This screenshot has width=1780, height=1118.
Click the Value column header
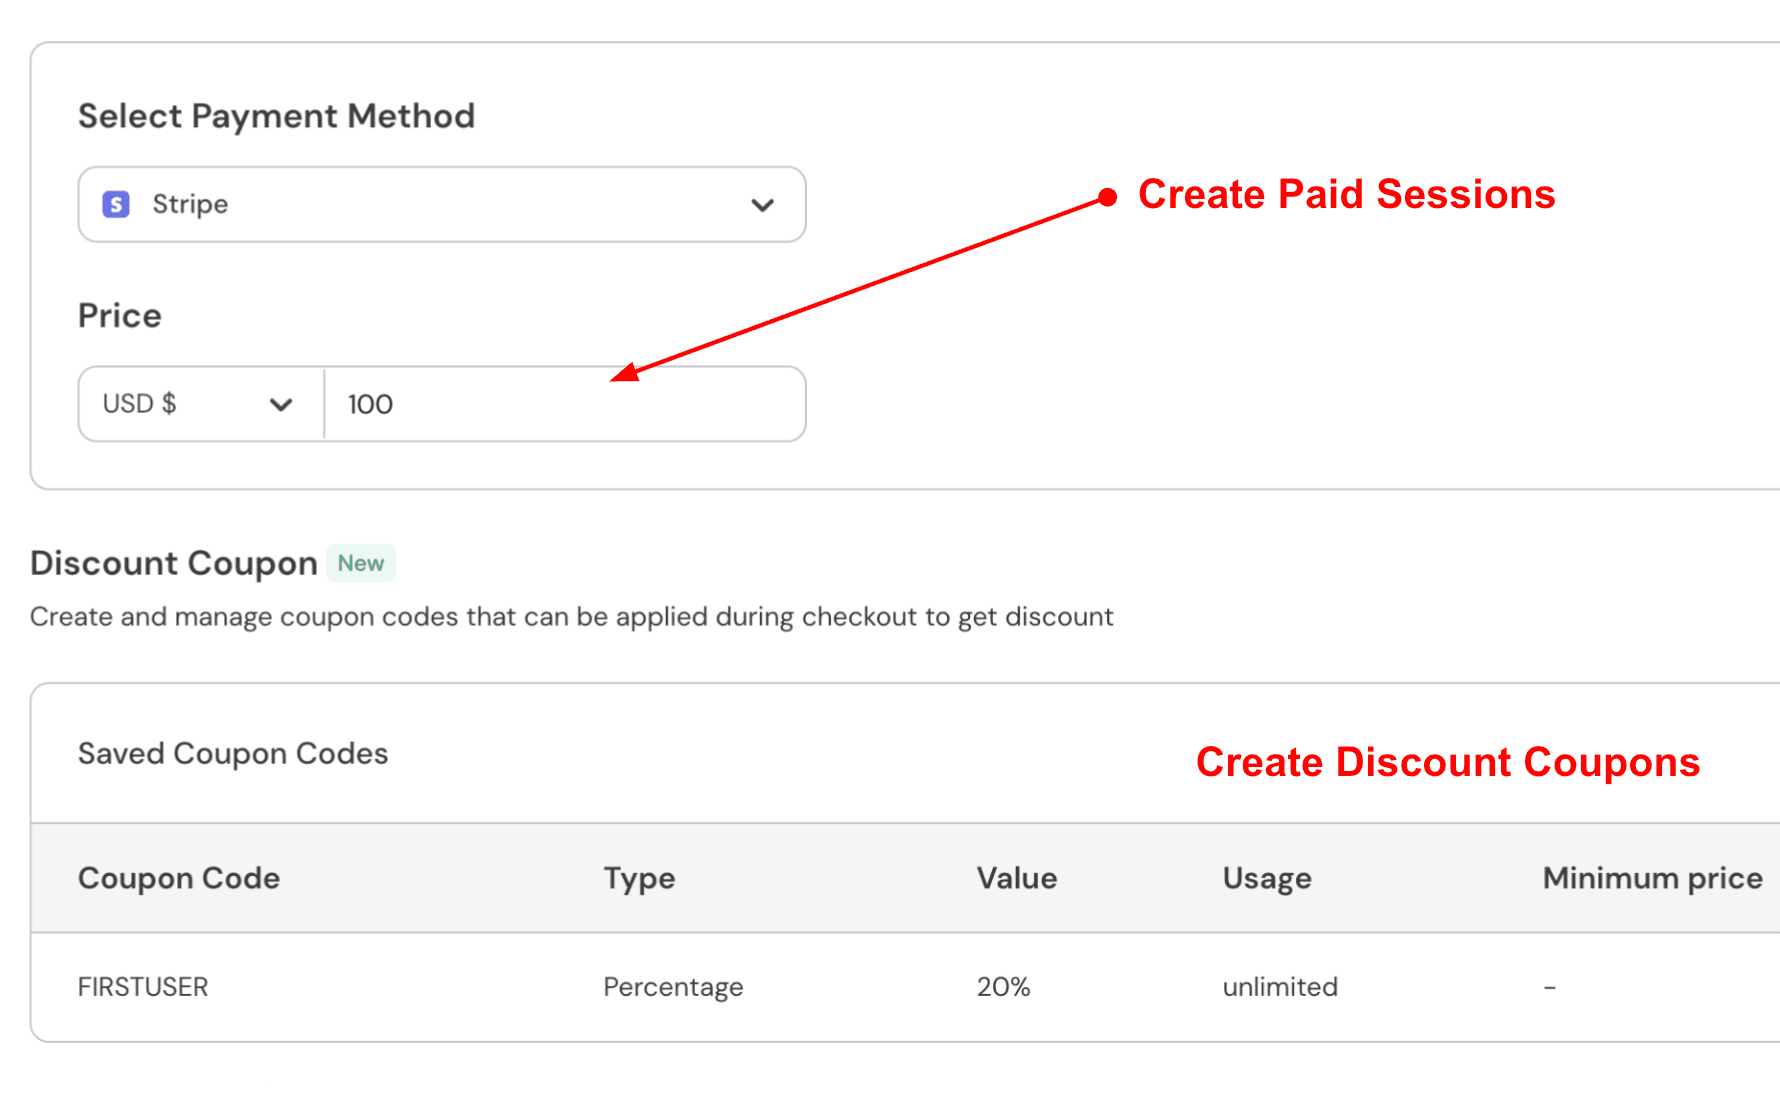pos(1017,878)
